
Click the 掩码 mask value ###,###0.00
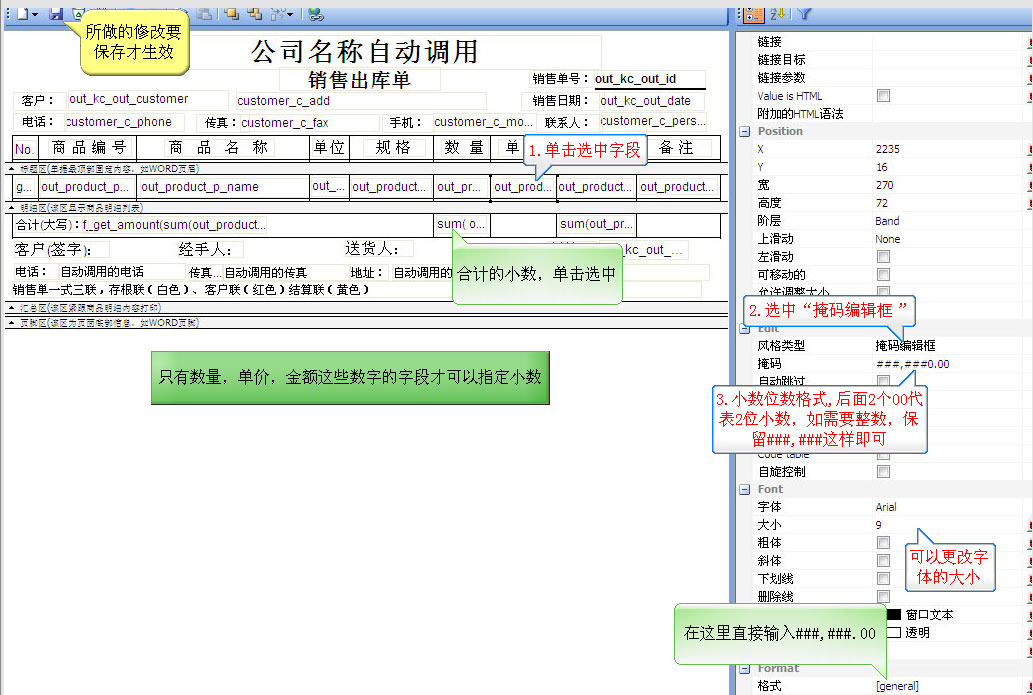(x=912, y=364)
